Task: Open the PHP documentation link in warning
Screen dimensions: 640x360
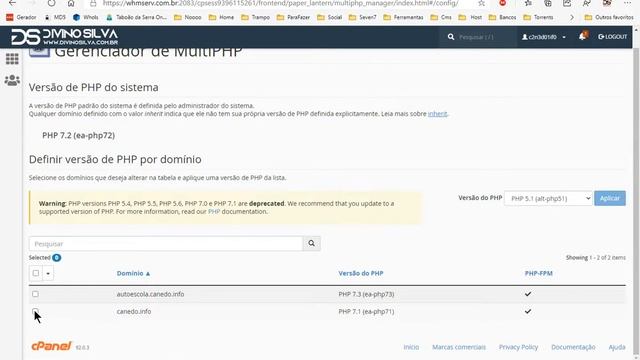Action: [214, 211]
